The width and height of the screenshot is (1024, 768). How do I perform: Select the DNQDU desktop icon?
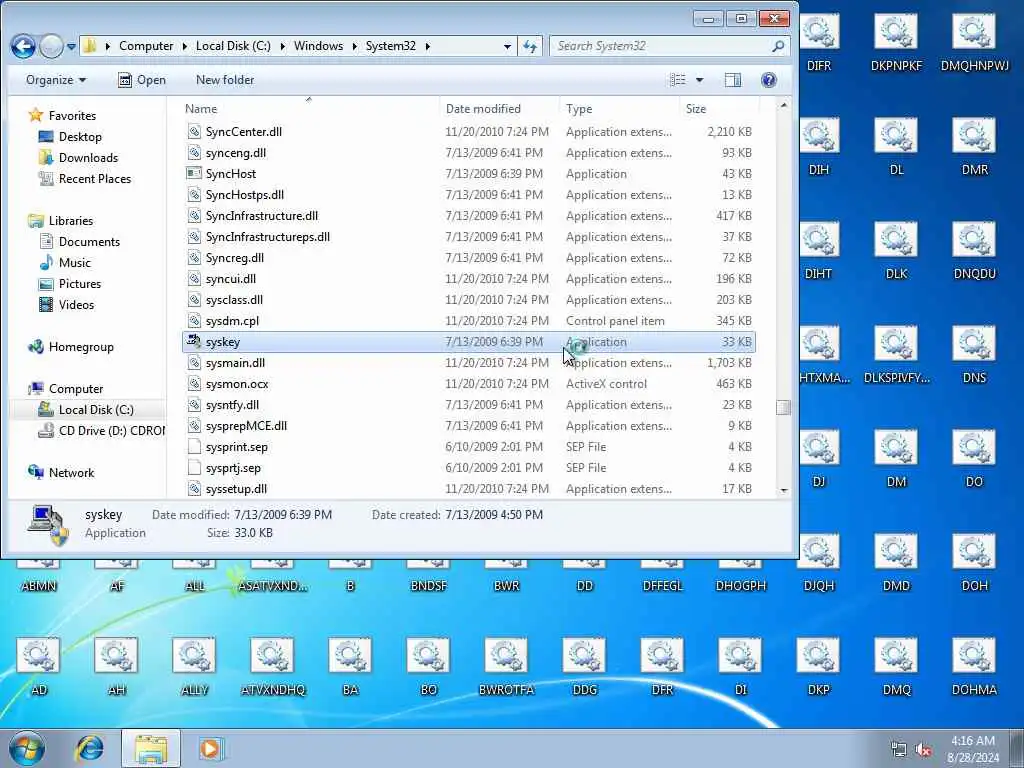coord(974,252)
